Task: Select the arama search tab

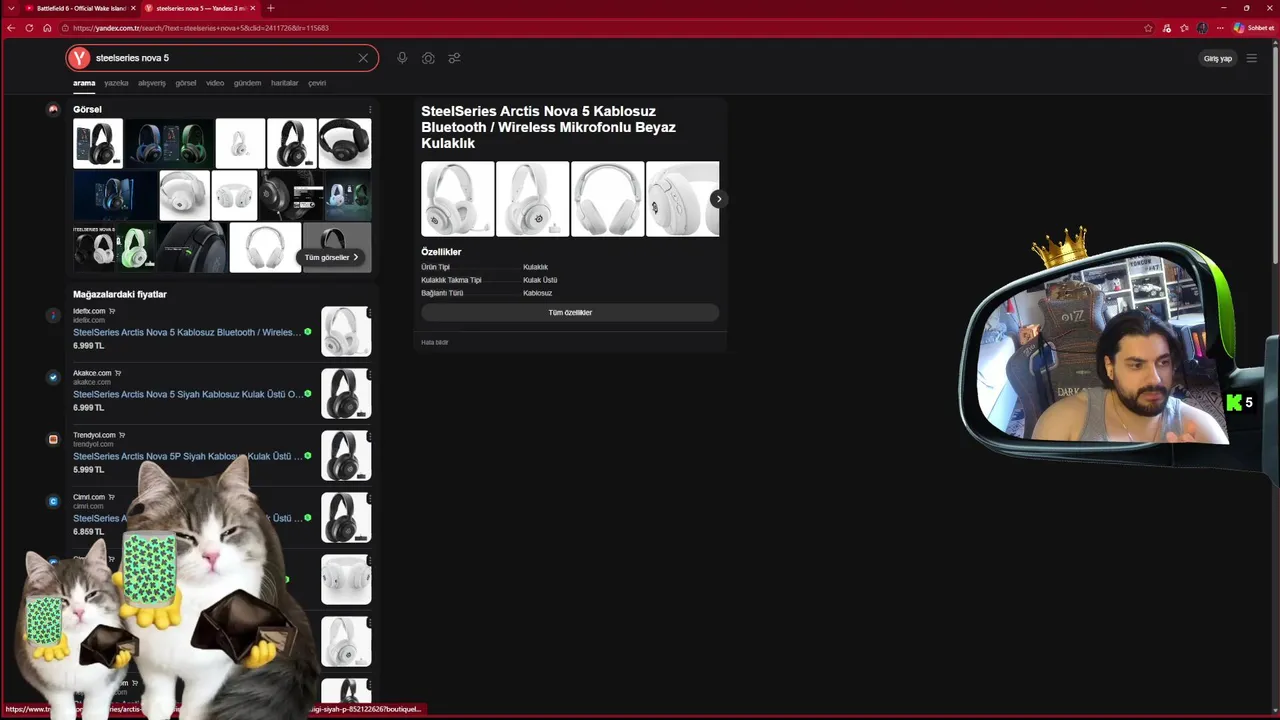Action: 84,83
